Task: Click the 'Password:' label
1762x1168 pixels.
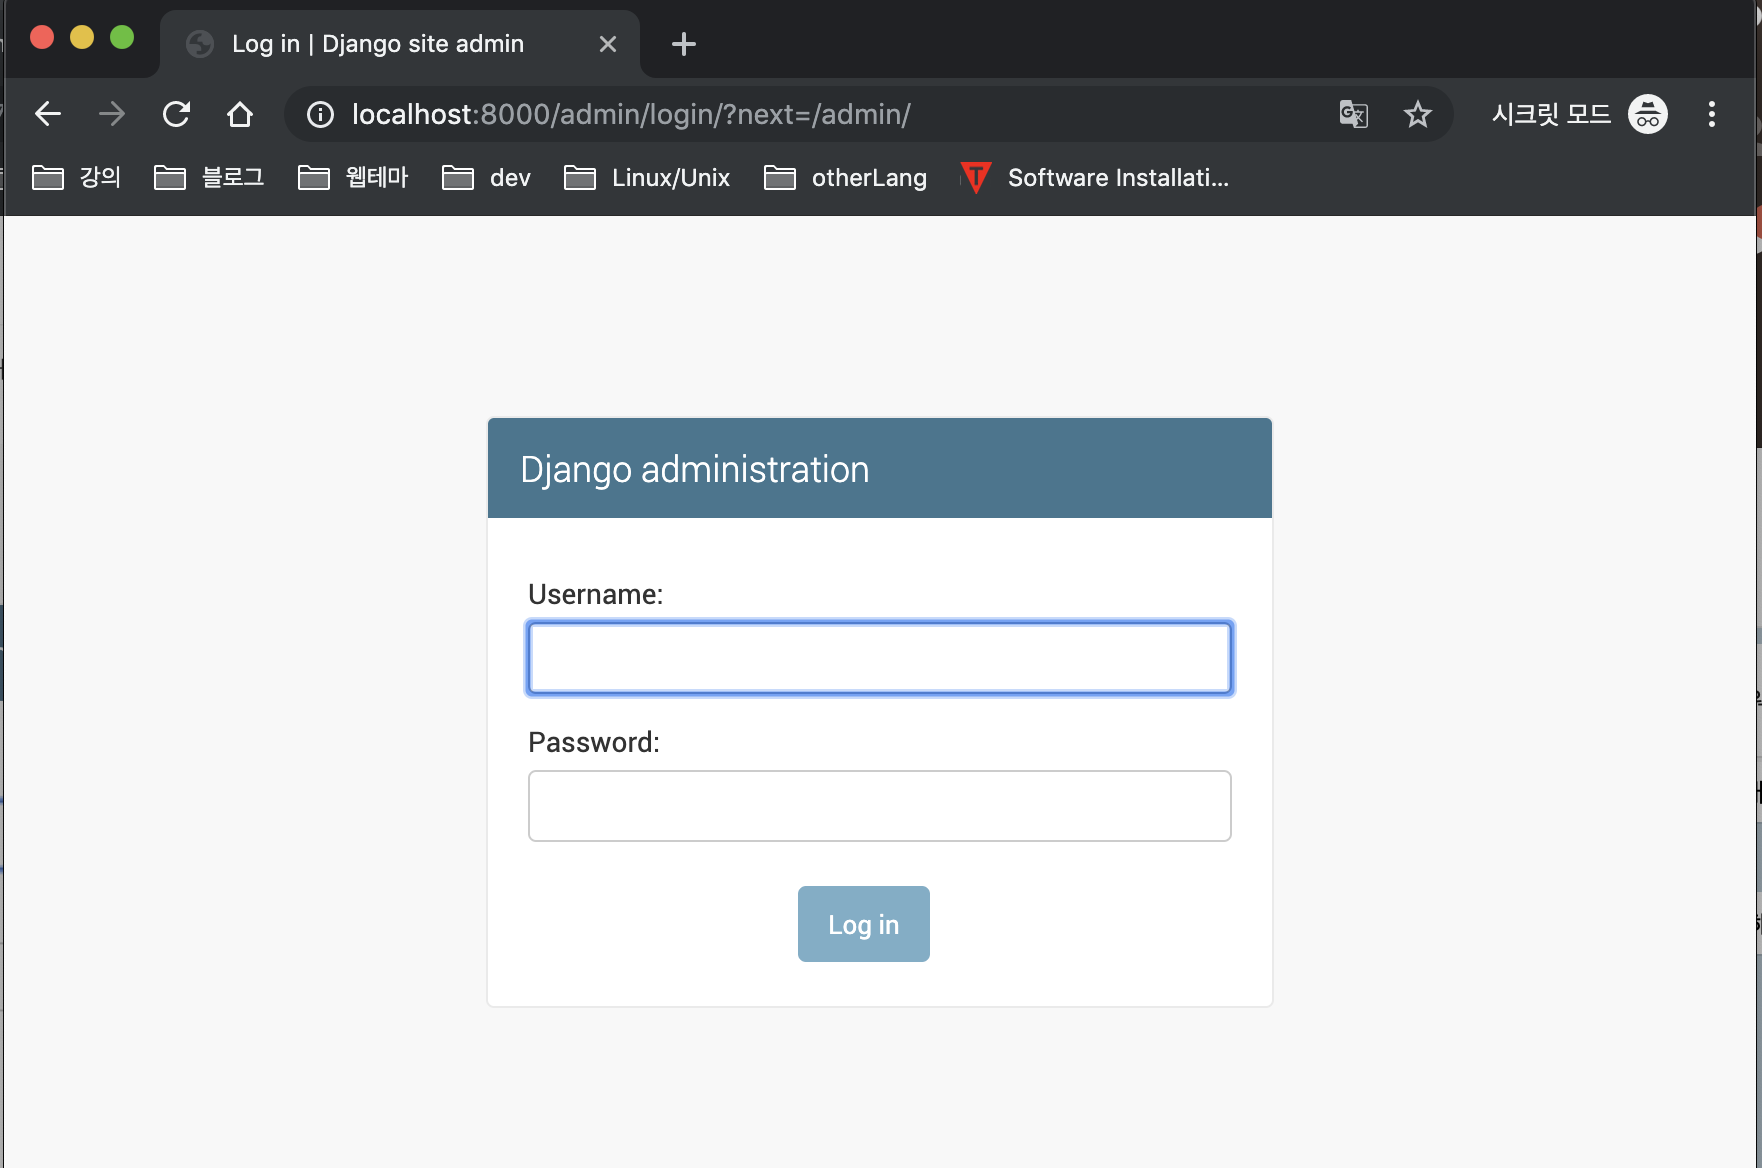Action: [x=594, y=742]
